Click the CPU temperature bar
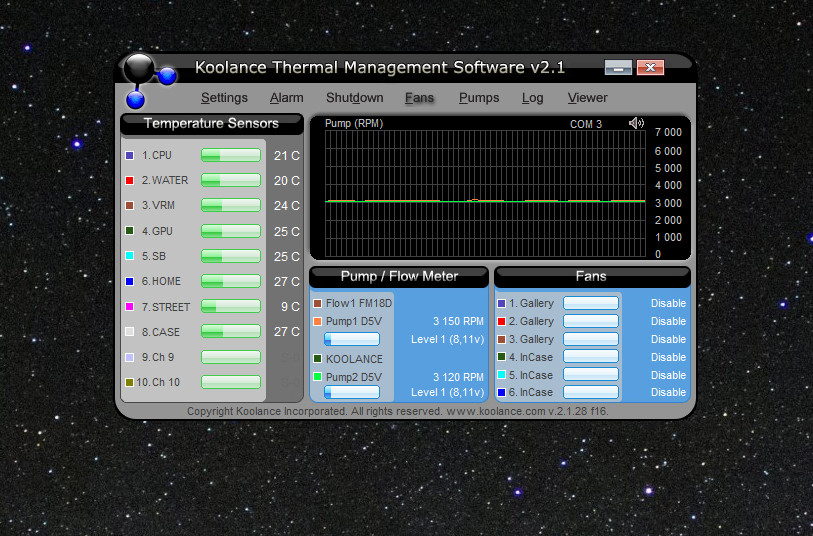Viewport: 813px width, 536px height. point(231,155)
